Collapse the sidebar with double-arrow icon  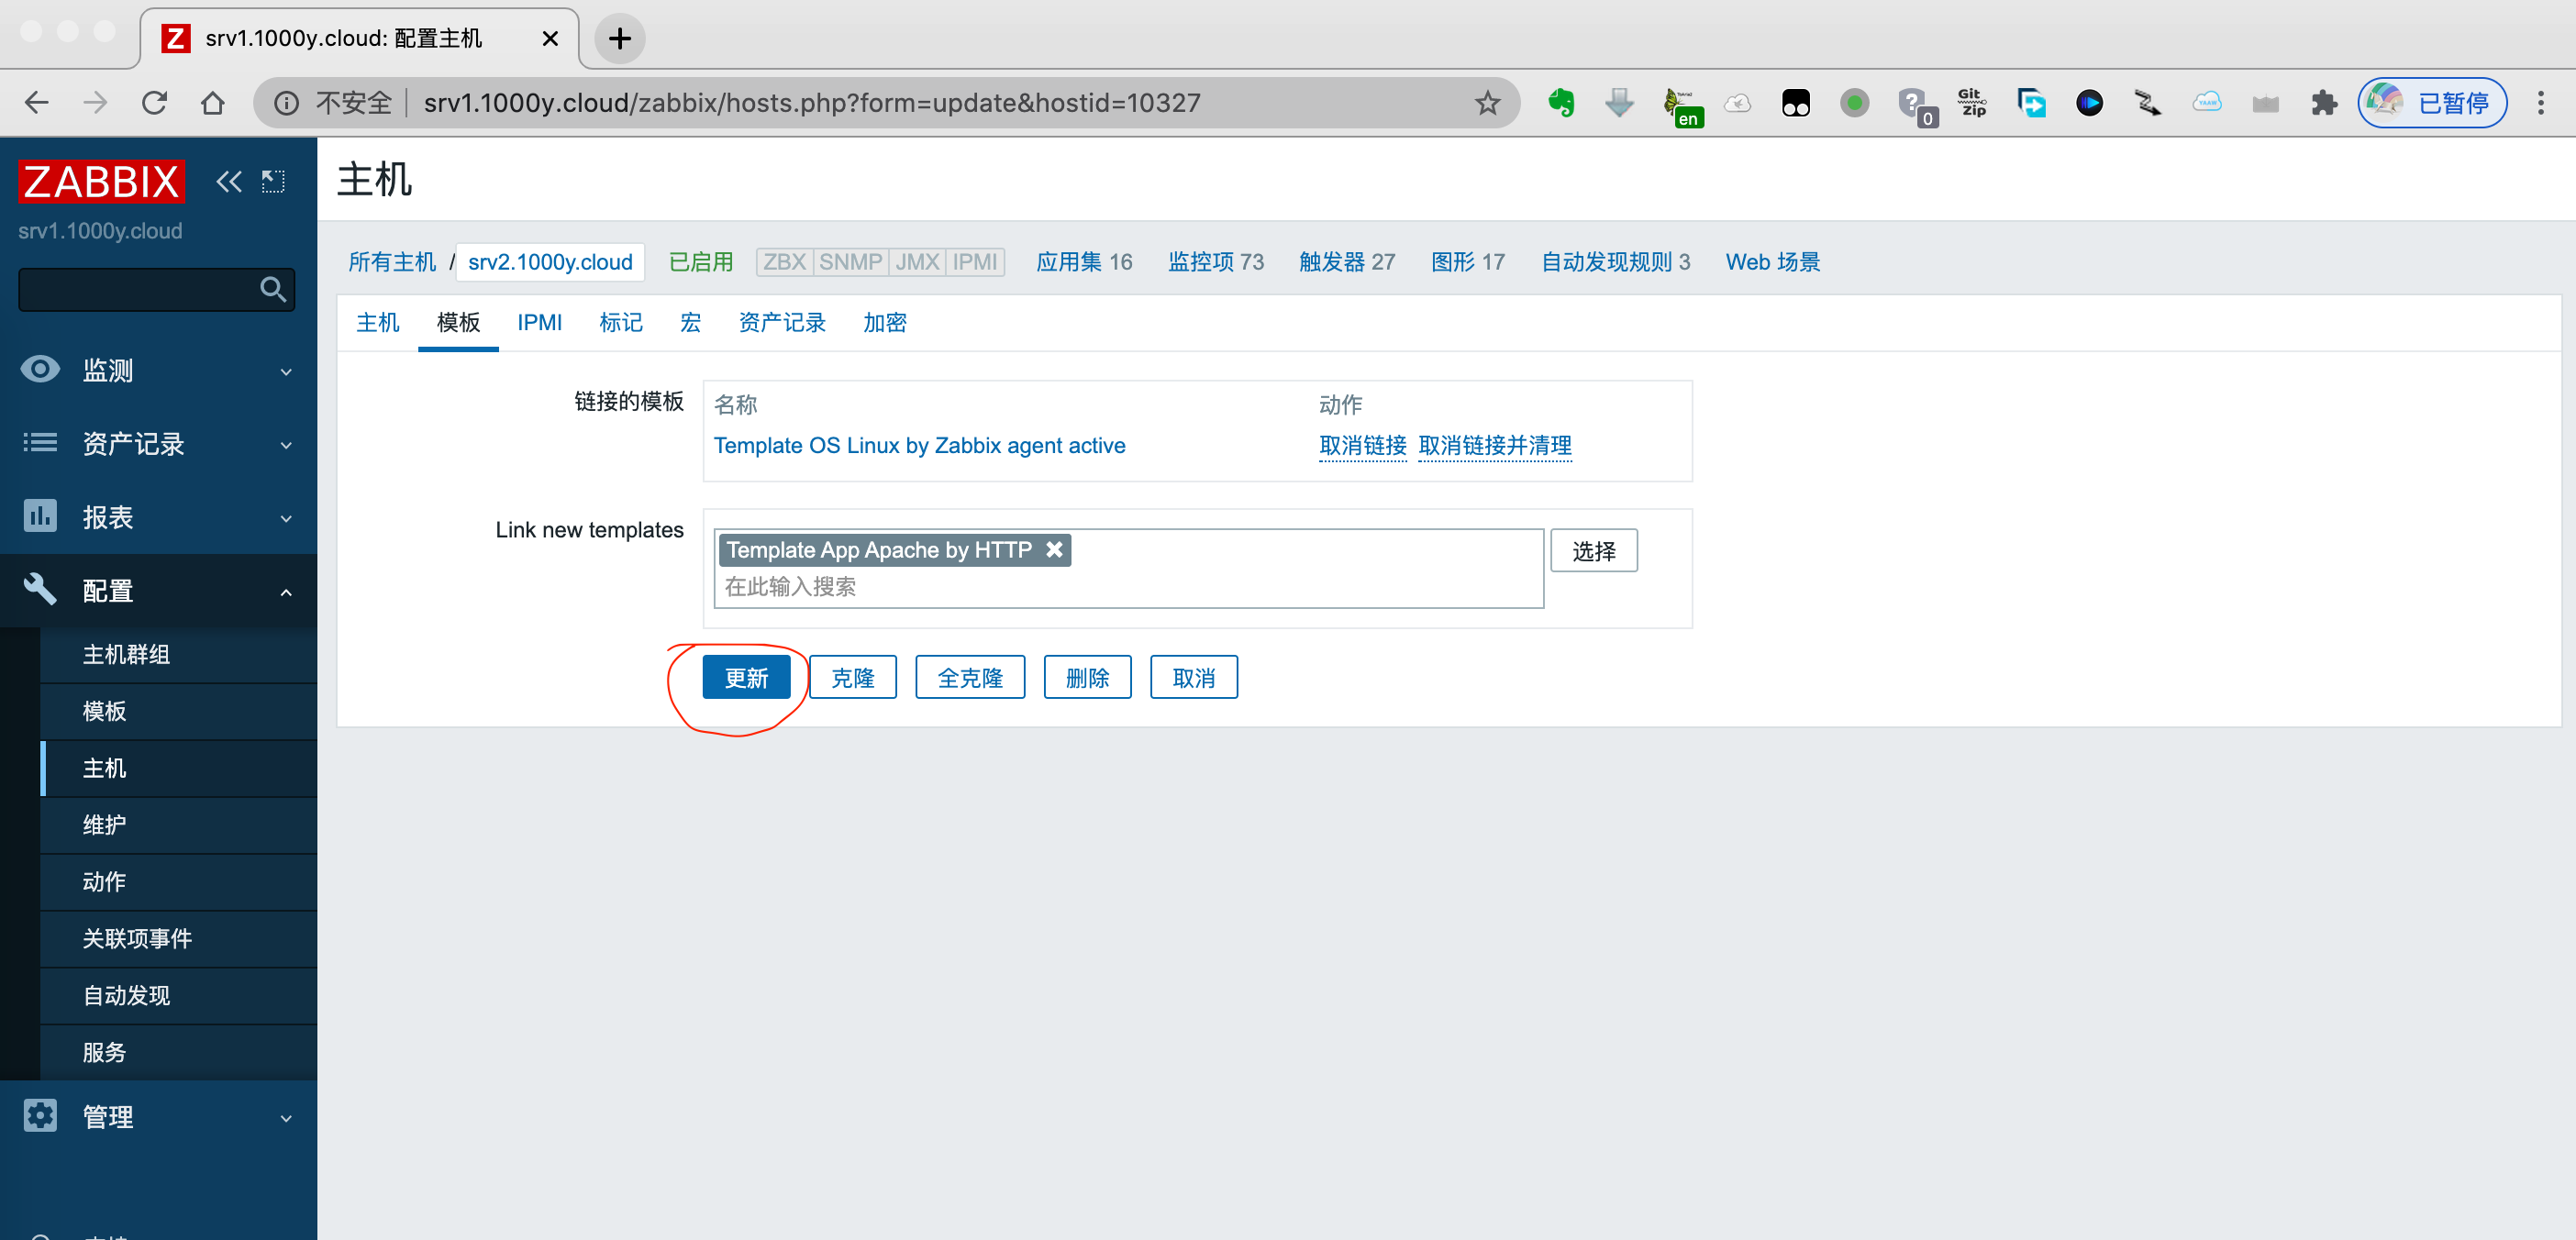pyautogui.click(x=229, y=182)
